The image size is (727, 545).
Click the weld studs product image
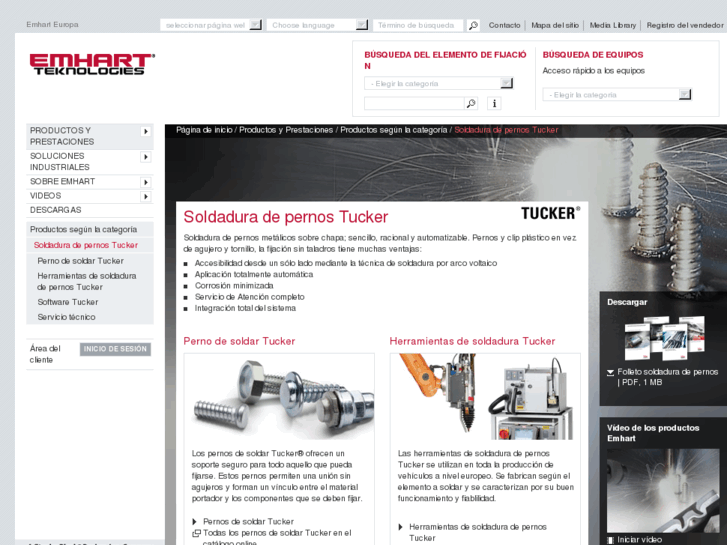[279, 397]
